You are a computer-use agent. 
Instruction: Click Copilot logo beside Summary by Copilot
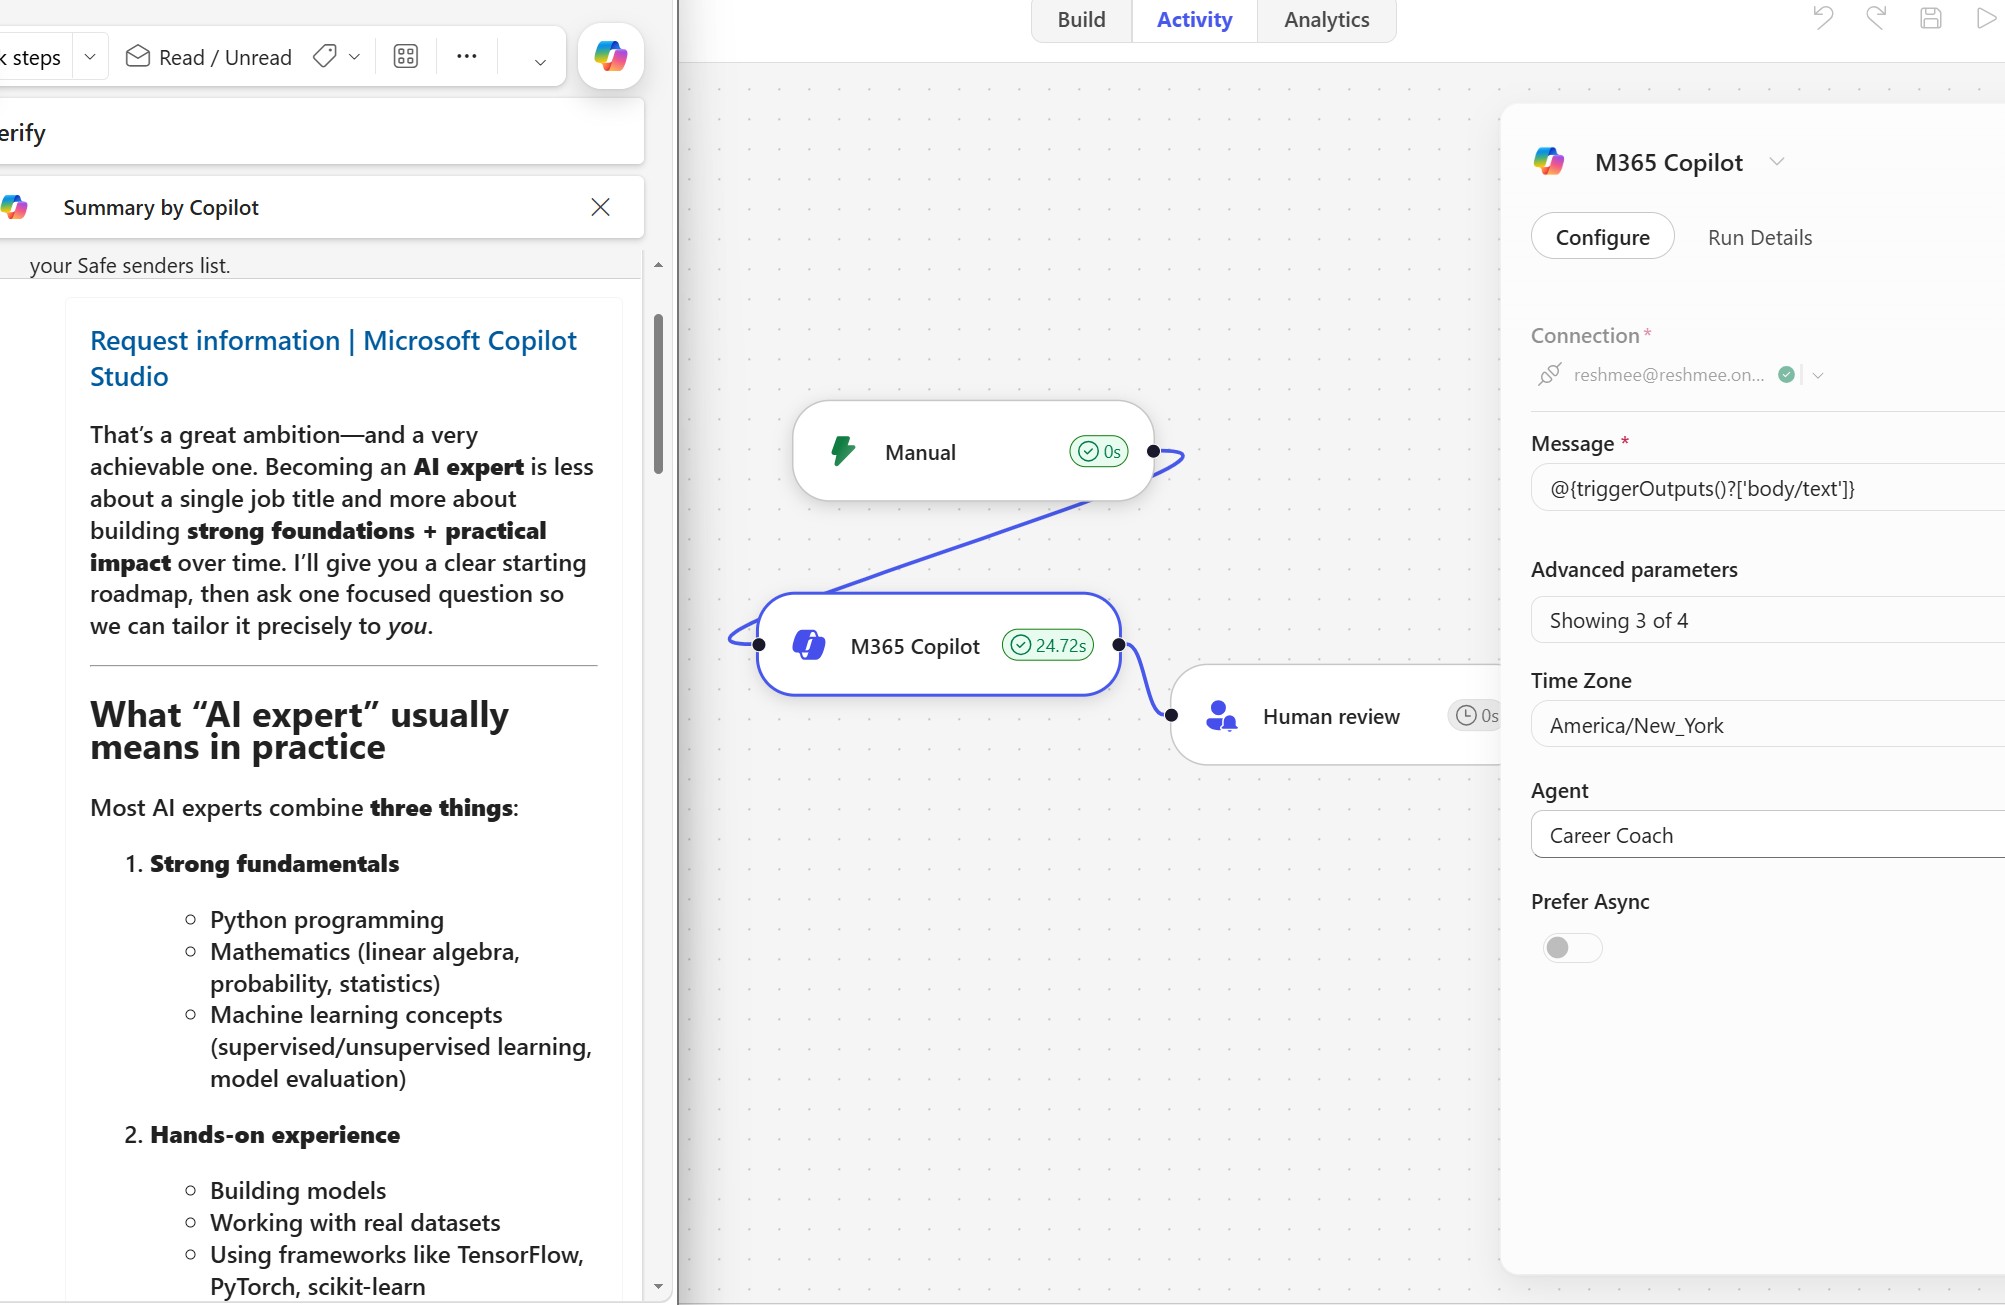pos(14,207)
